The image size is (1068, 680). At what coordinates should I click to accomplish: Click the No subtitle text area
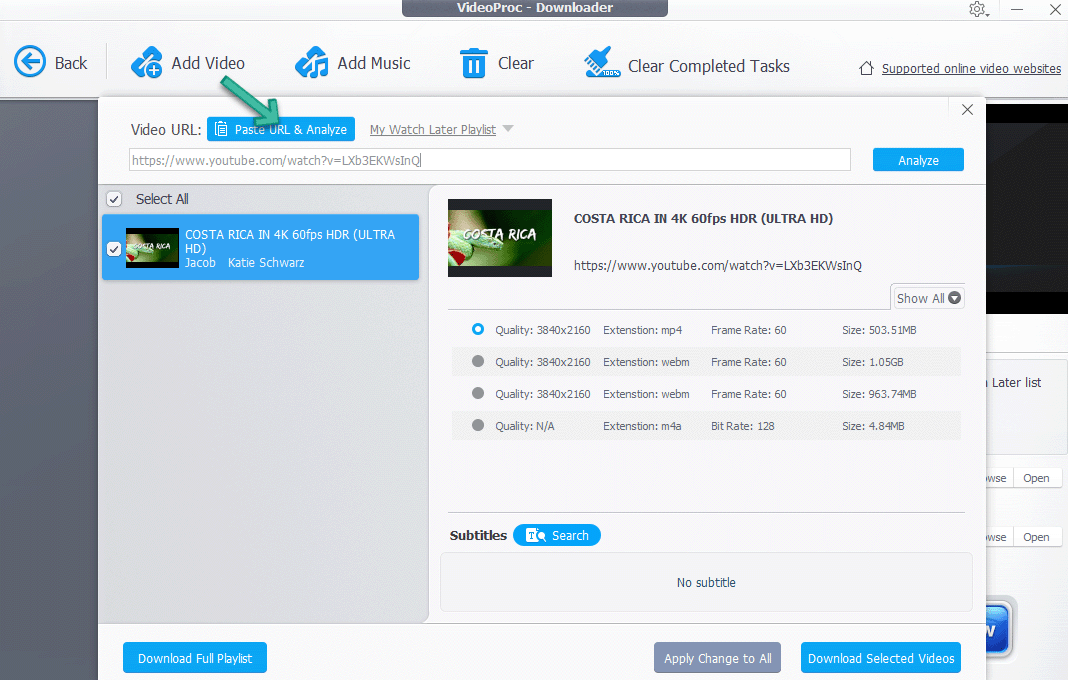(x=706, y=583)
